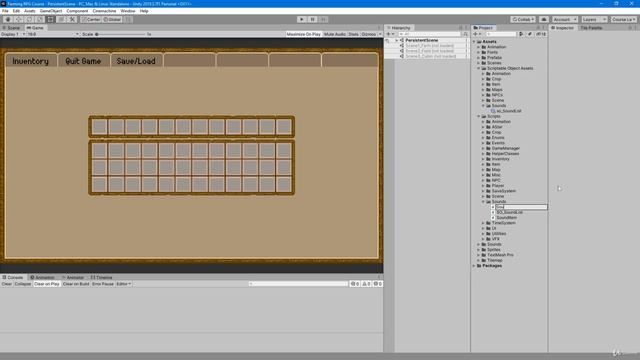Expand the TimeSystem folder
640x360 pixels.
tap(483, 223)
